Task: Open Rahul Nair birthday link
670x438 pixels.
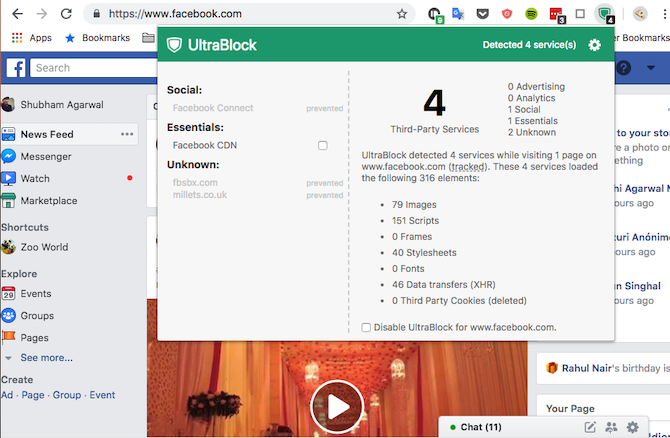Action: point(587,368)
